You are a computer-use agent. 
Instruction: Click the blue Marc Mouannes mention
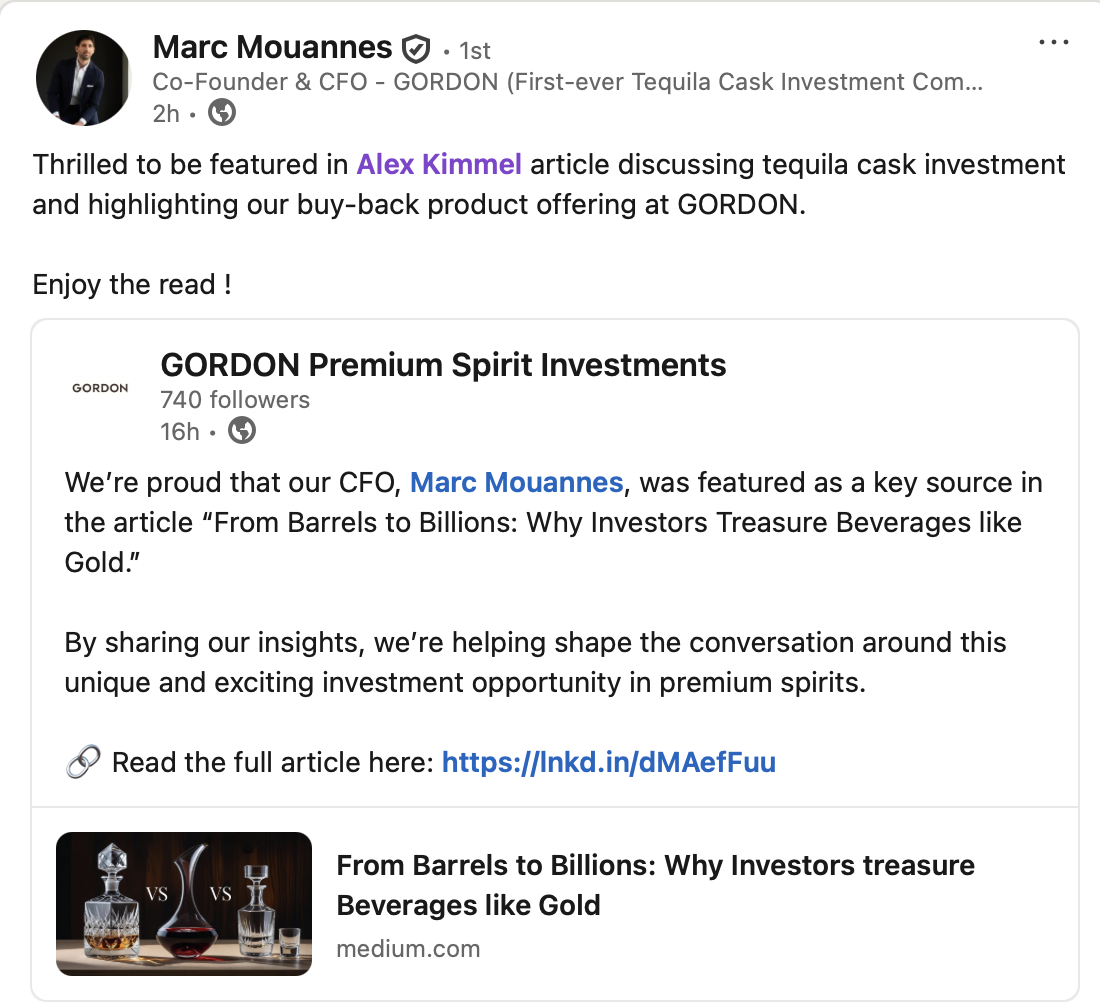(x=517, y=483)
